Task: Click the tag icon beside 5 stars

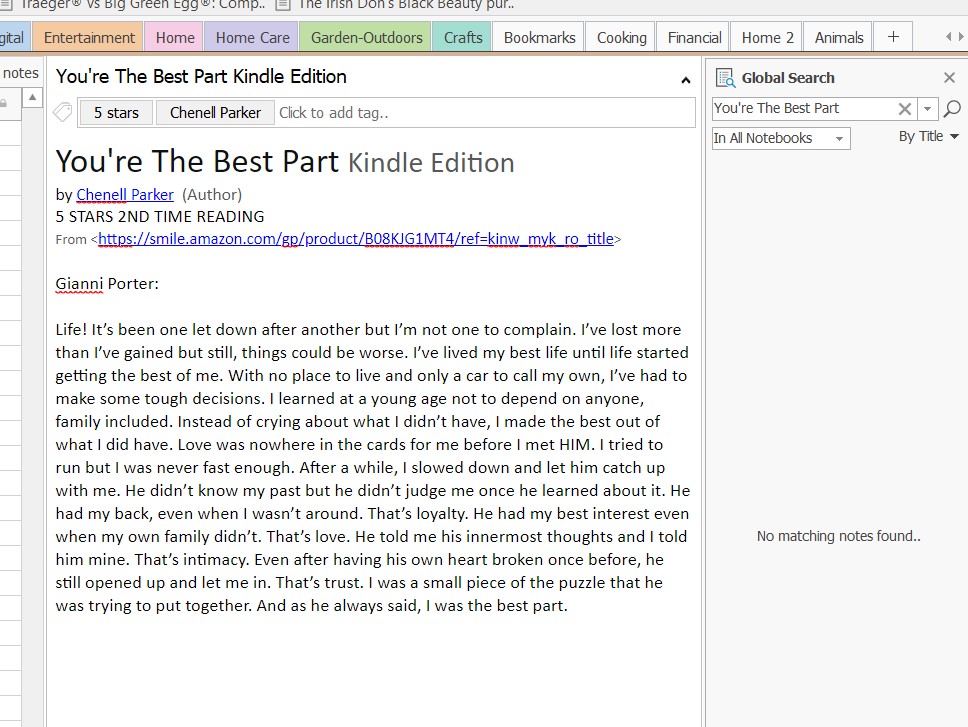Action: (x=63, y=113)
